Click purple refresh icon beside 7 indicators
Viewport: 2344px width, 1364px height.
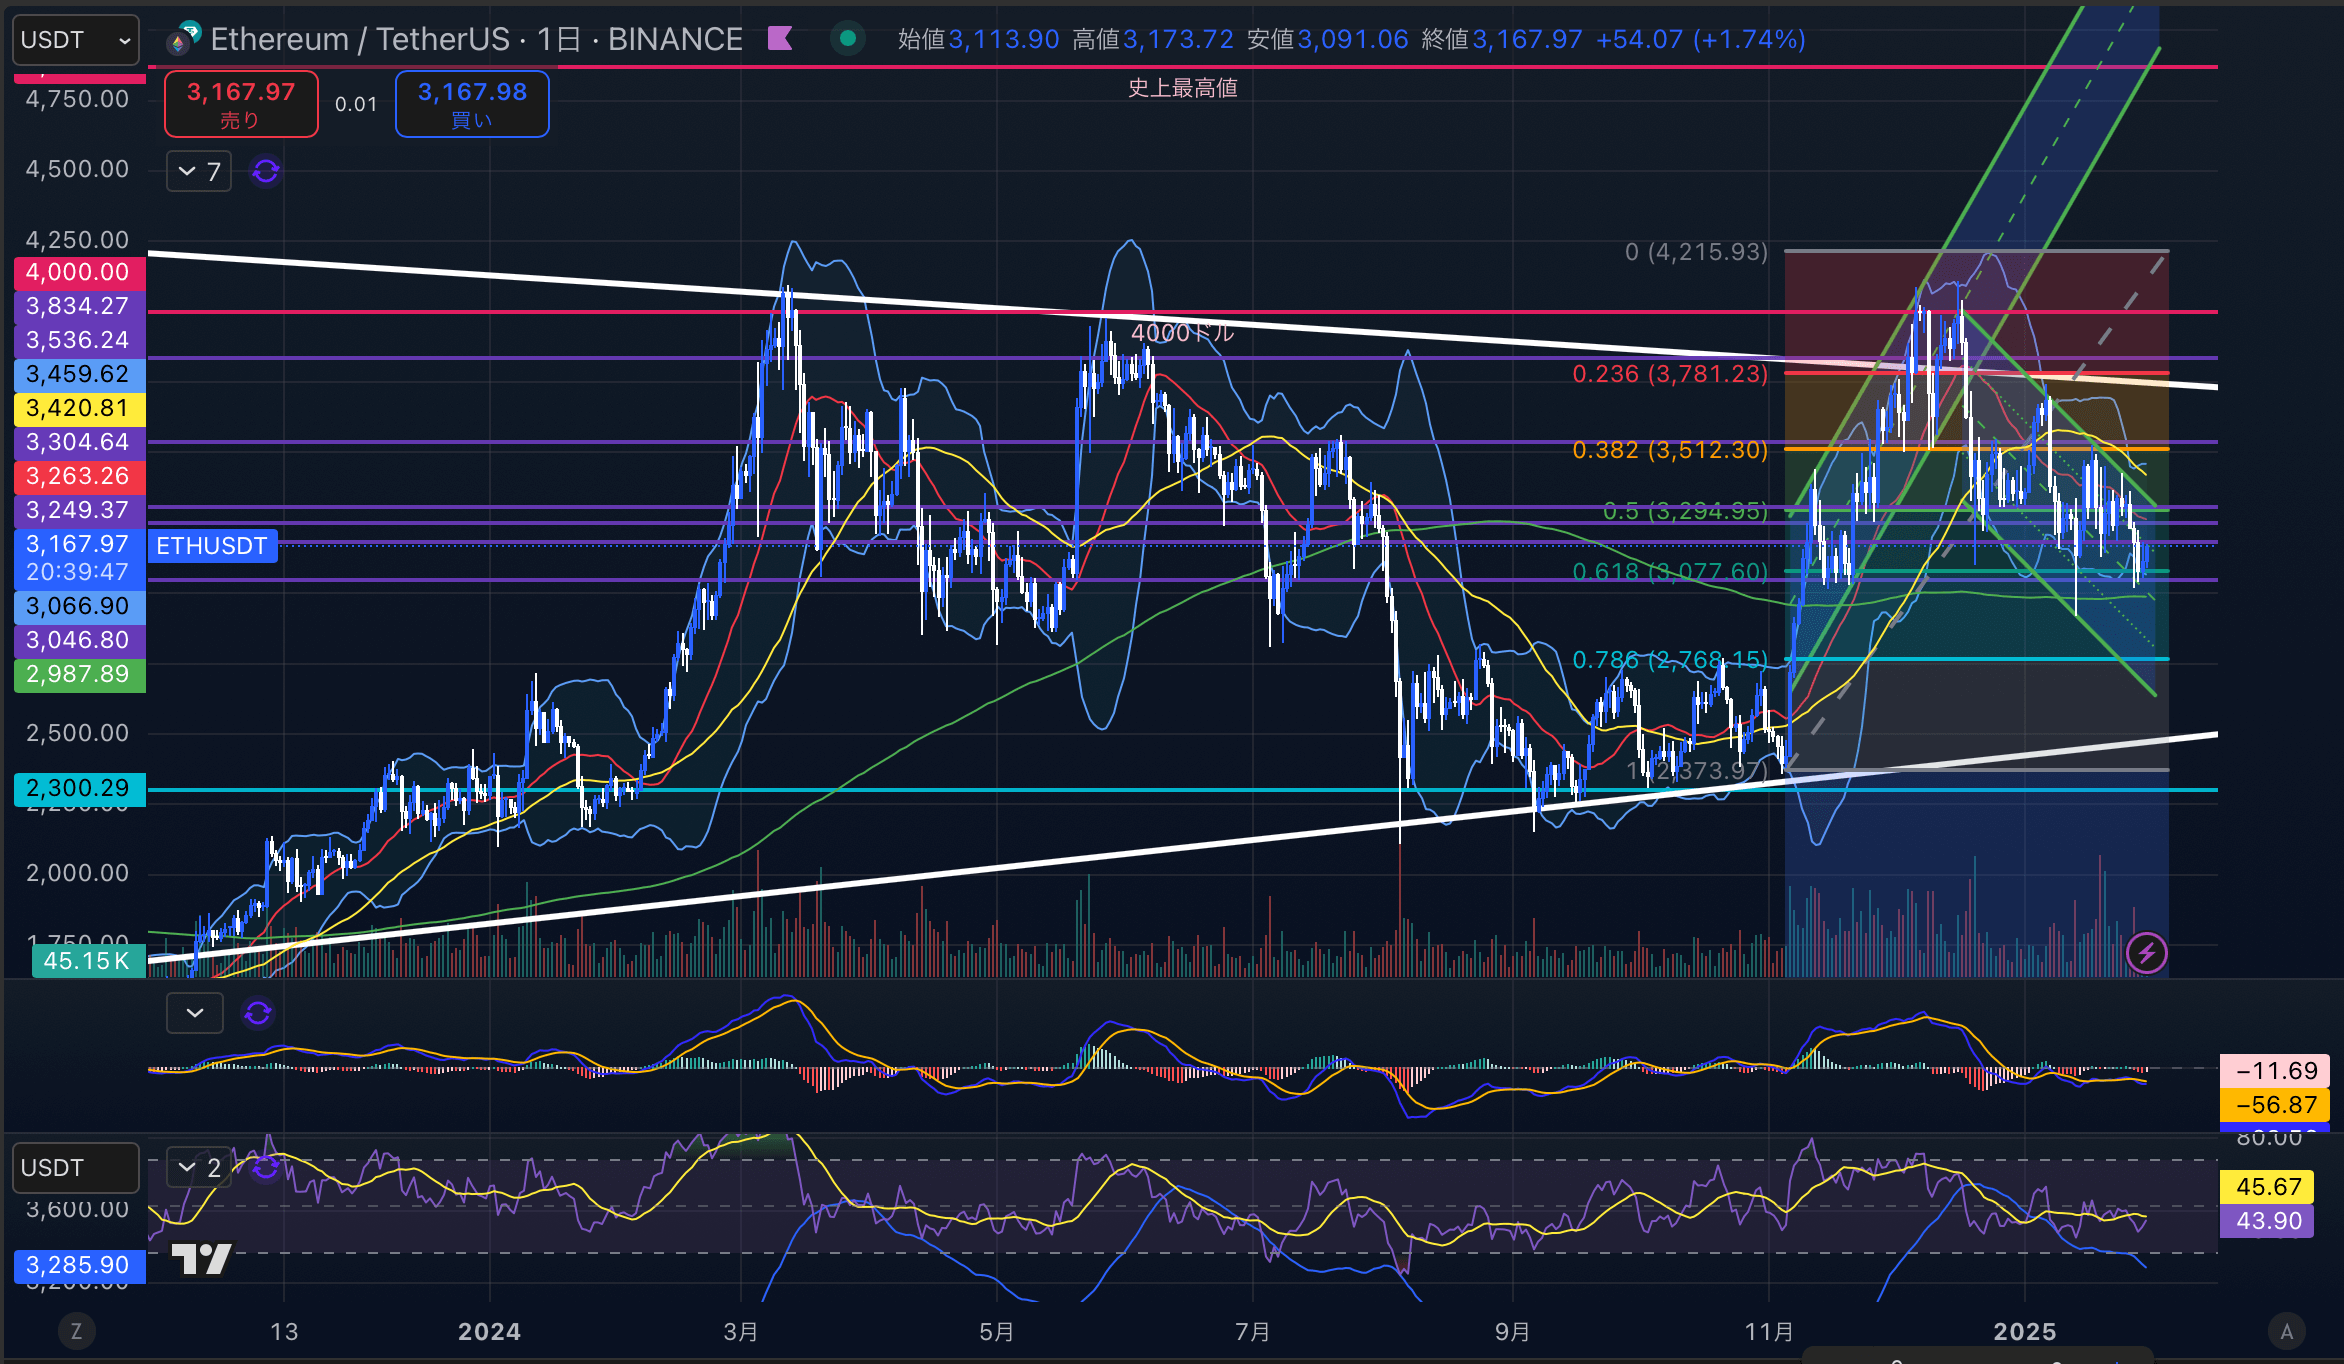click(x=266, y=171)
